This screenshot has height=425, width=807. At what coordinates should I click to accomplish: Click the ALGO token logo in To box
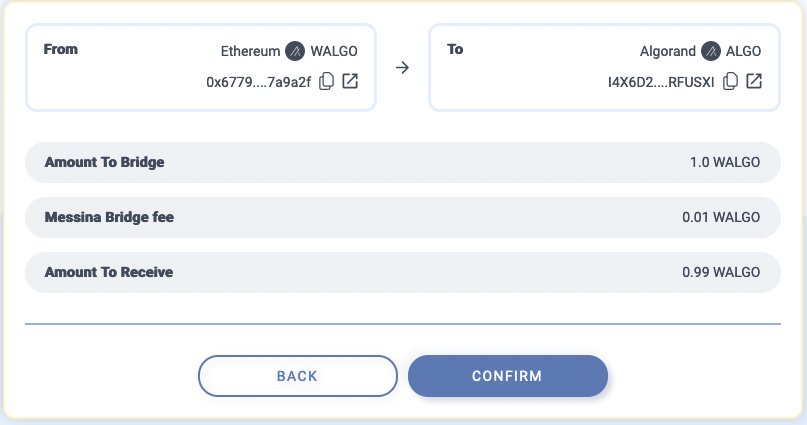click(711, 51)
